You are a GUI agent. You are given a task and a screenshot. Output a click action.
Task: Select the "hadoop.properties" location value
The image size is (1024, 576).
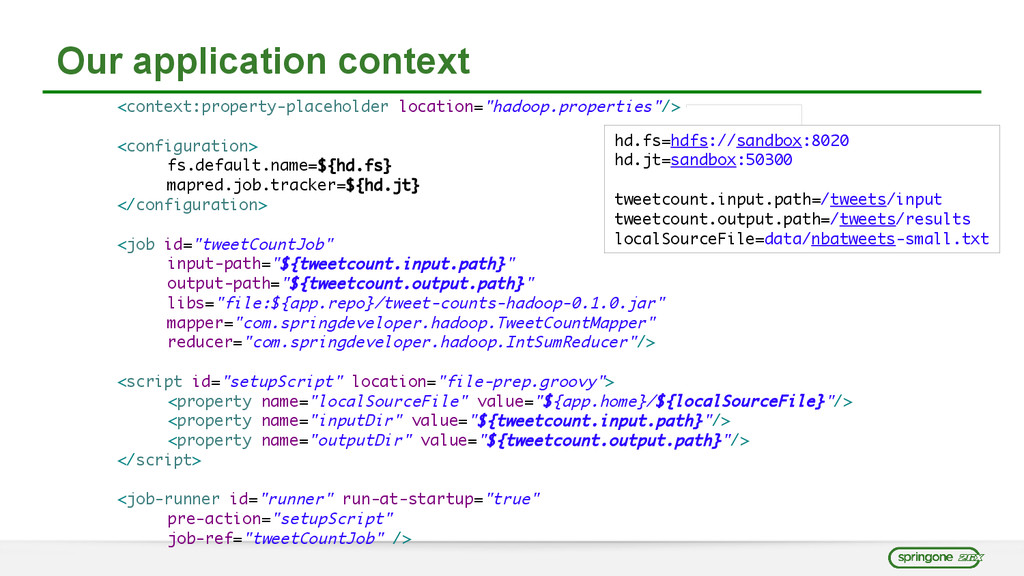point(572,106)
